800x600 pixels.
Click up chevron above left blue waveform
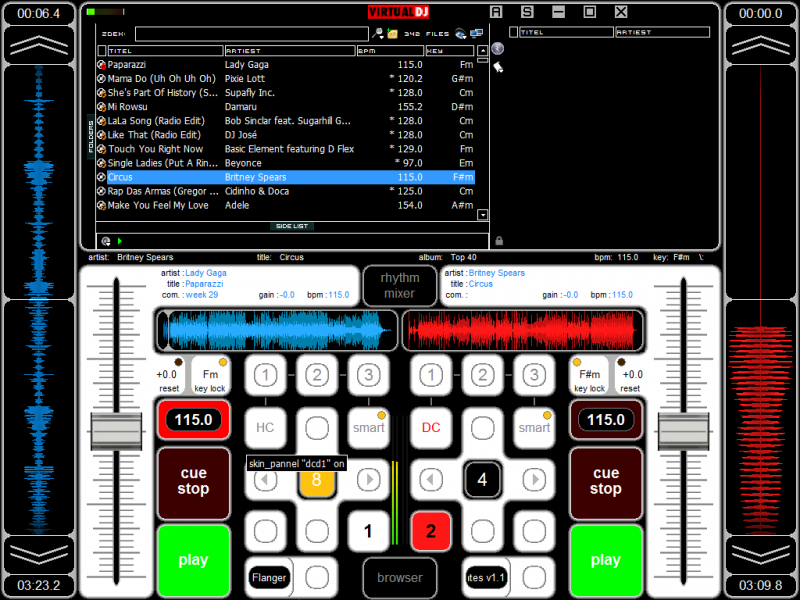click(x=39, y=45)
